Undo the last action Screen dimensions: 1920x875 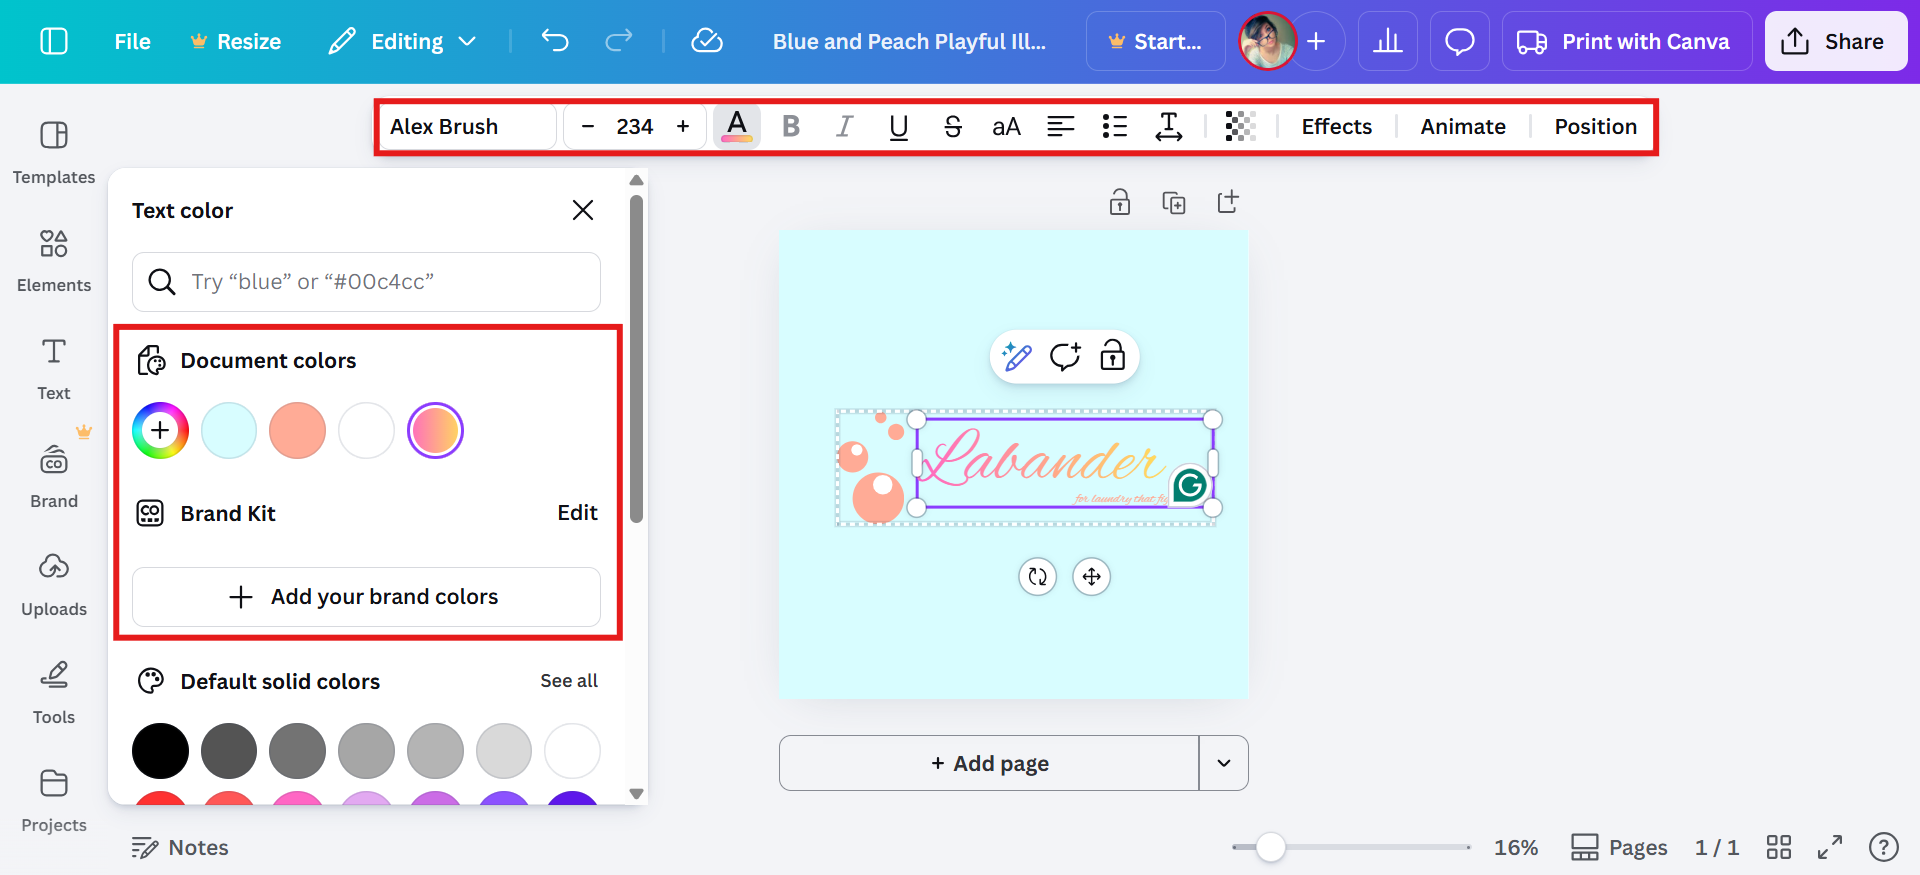click(555, 41)
